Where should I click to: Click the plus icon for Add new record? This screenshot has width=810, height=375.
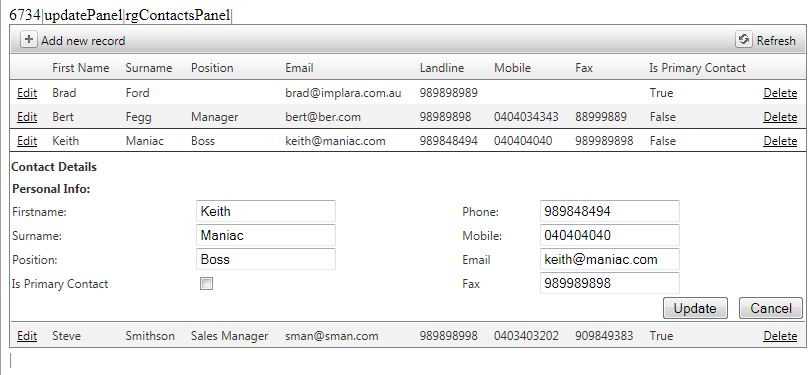click(x=28, y=40)
